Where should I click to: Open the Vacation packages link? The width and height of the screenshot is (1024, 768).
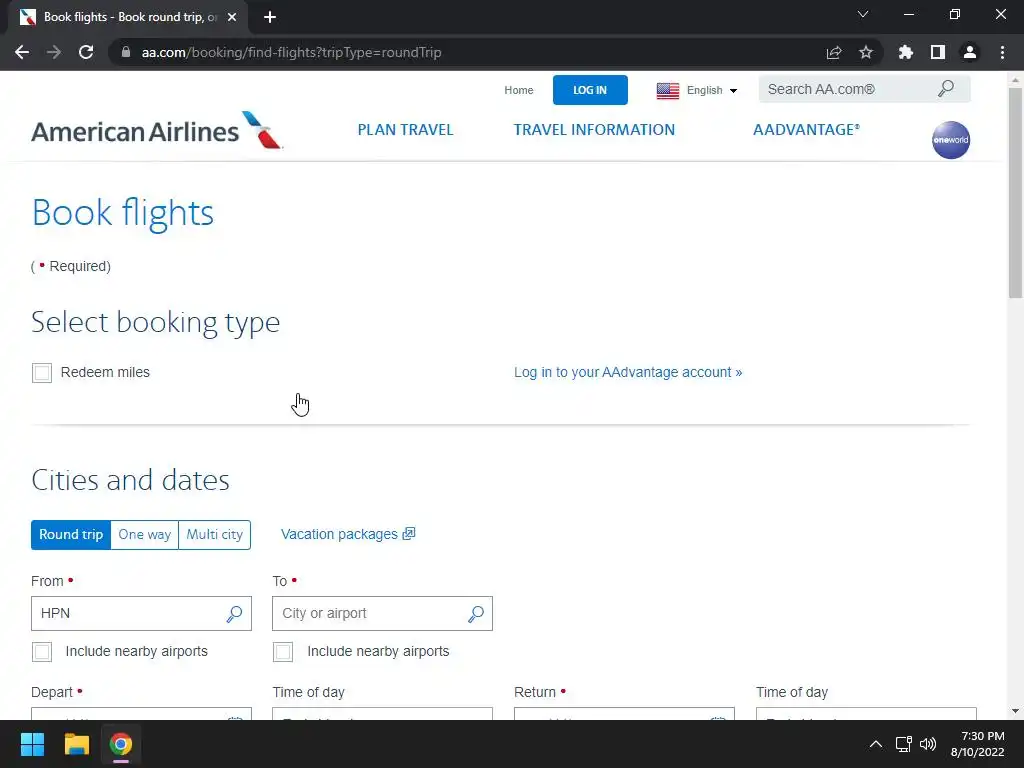coord(347,534)
